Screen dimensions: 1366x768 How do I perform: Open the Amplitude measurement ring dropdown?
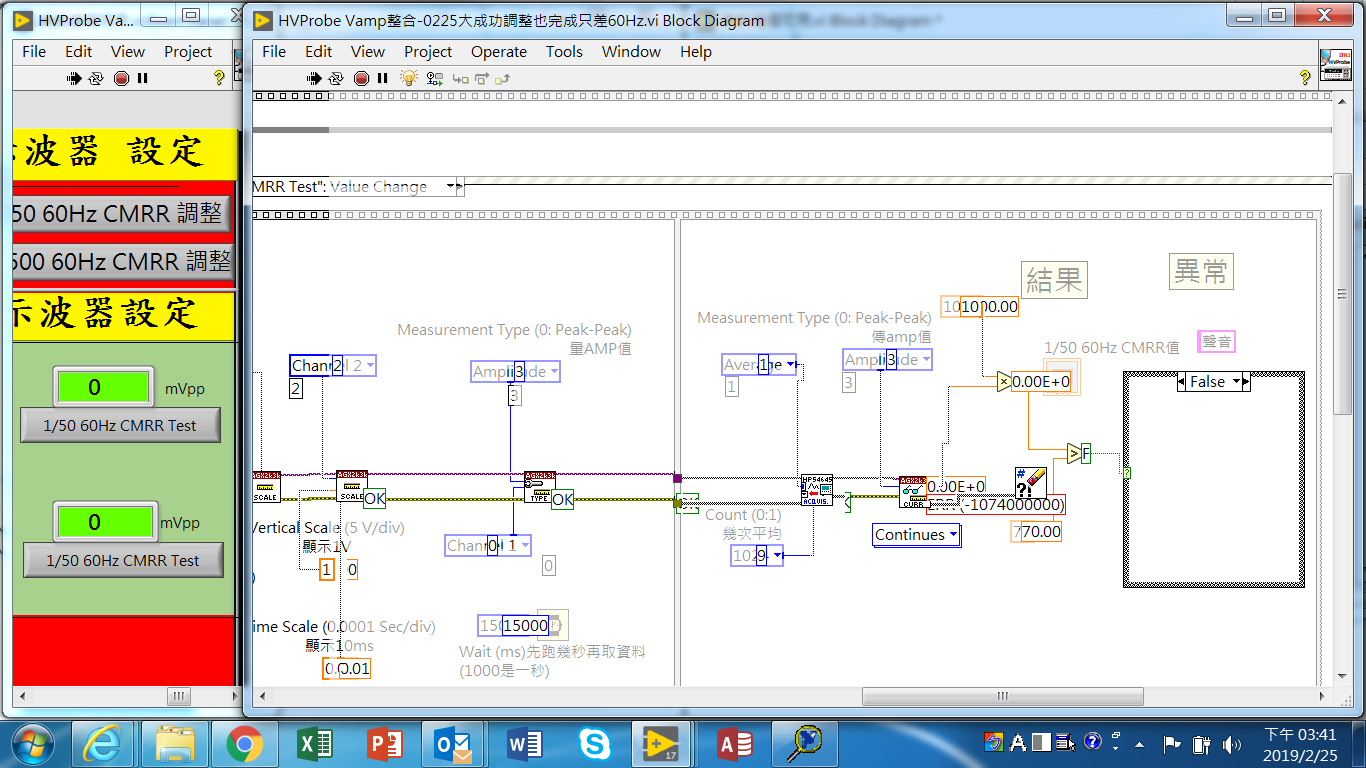553,371
